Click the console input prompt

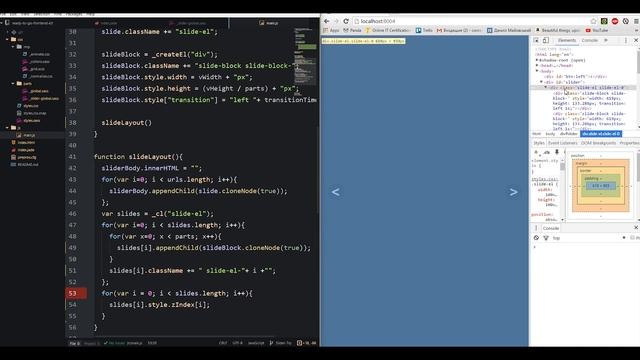pyautogui.click(x=586, y=247)
